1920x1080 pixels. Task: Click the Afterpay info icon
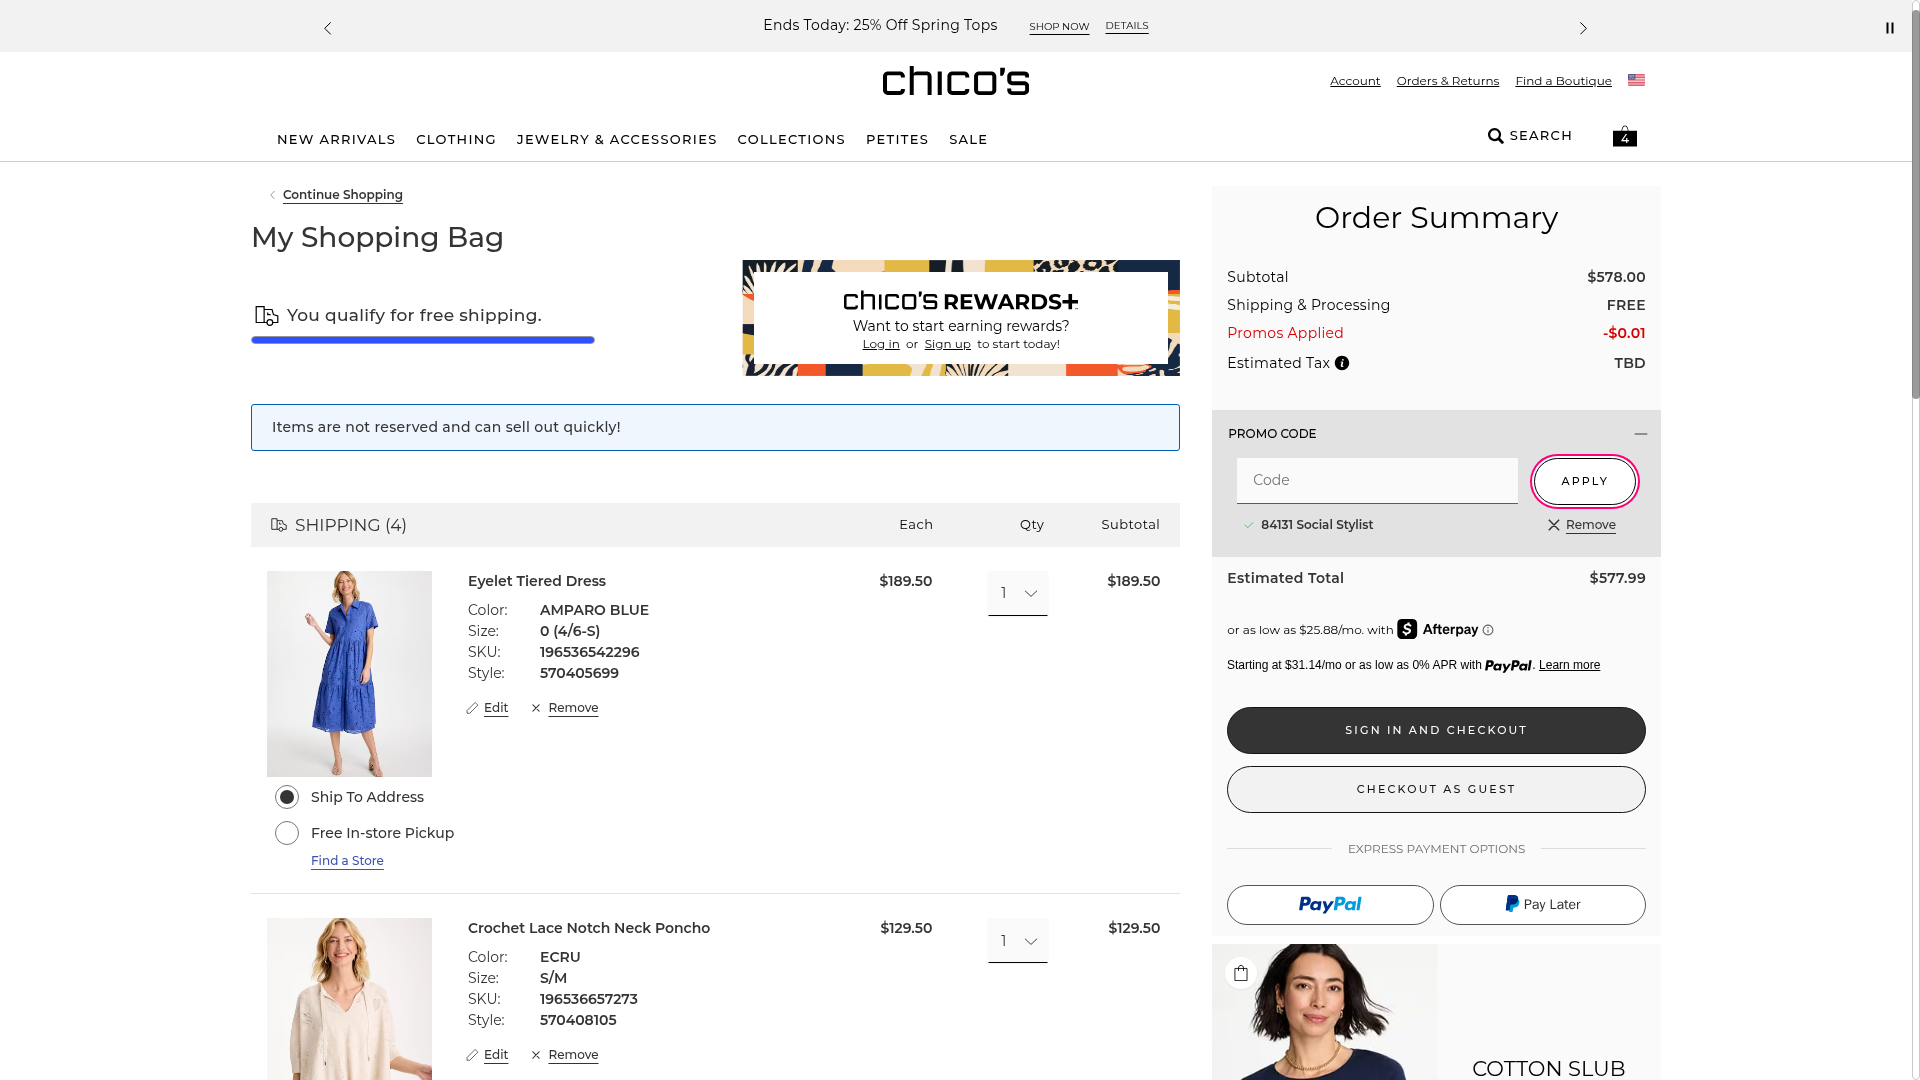point(1488,630)
